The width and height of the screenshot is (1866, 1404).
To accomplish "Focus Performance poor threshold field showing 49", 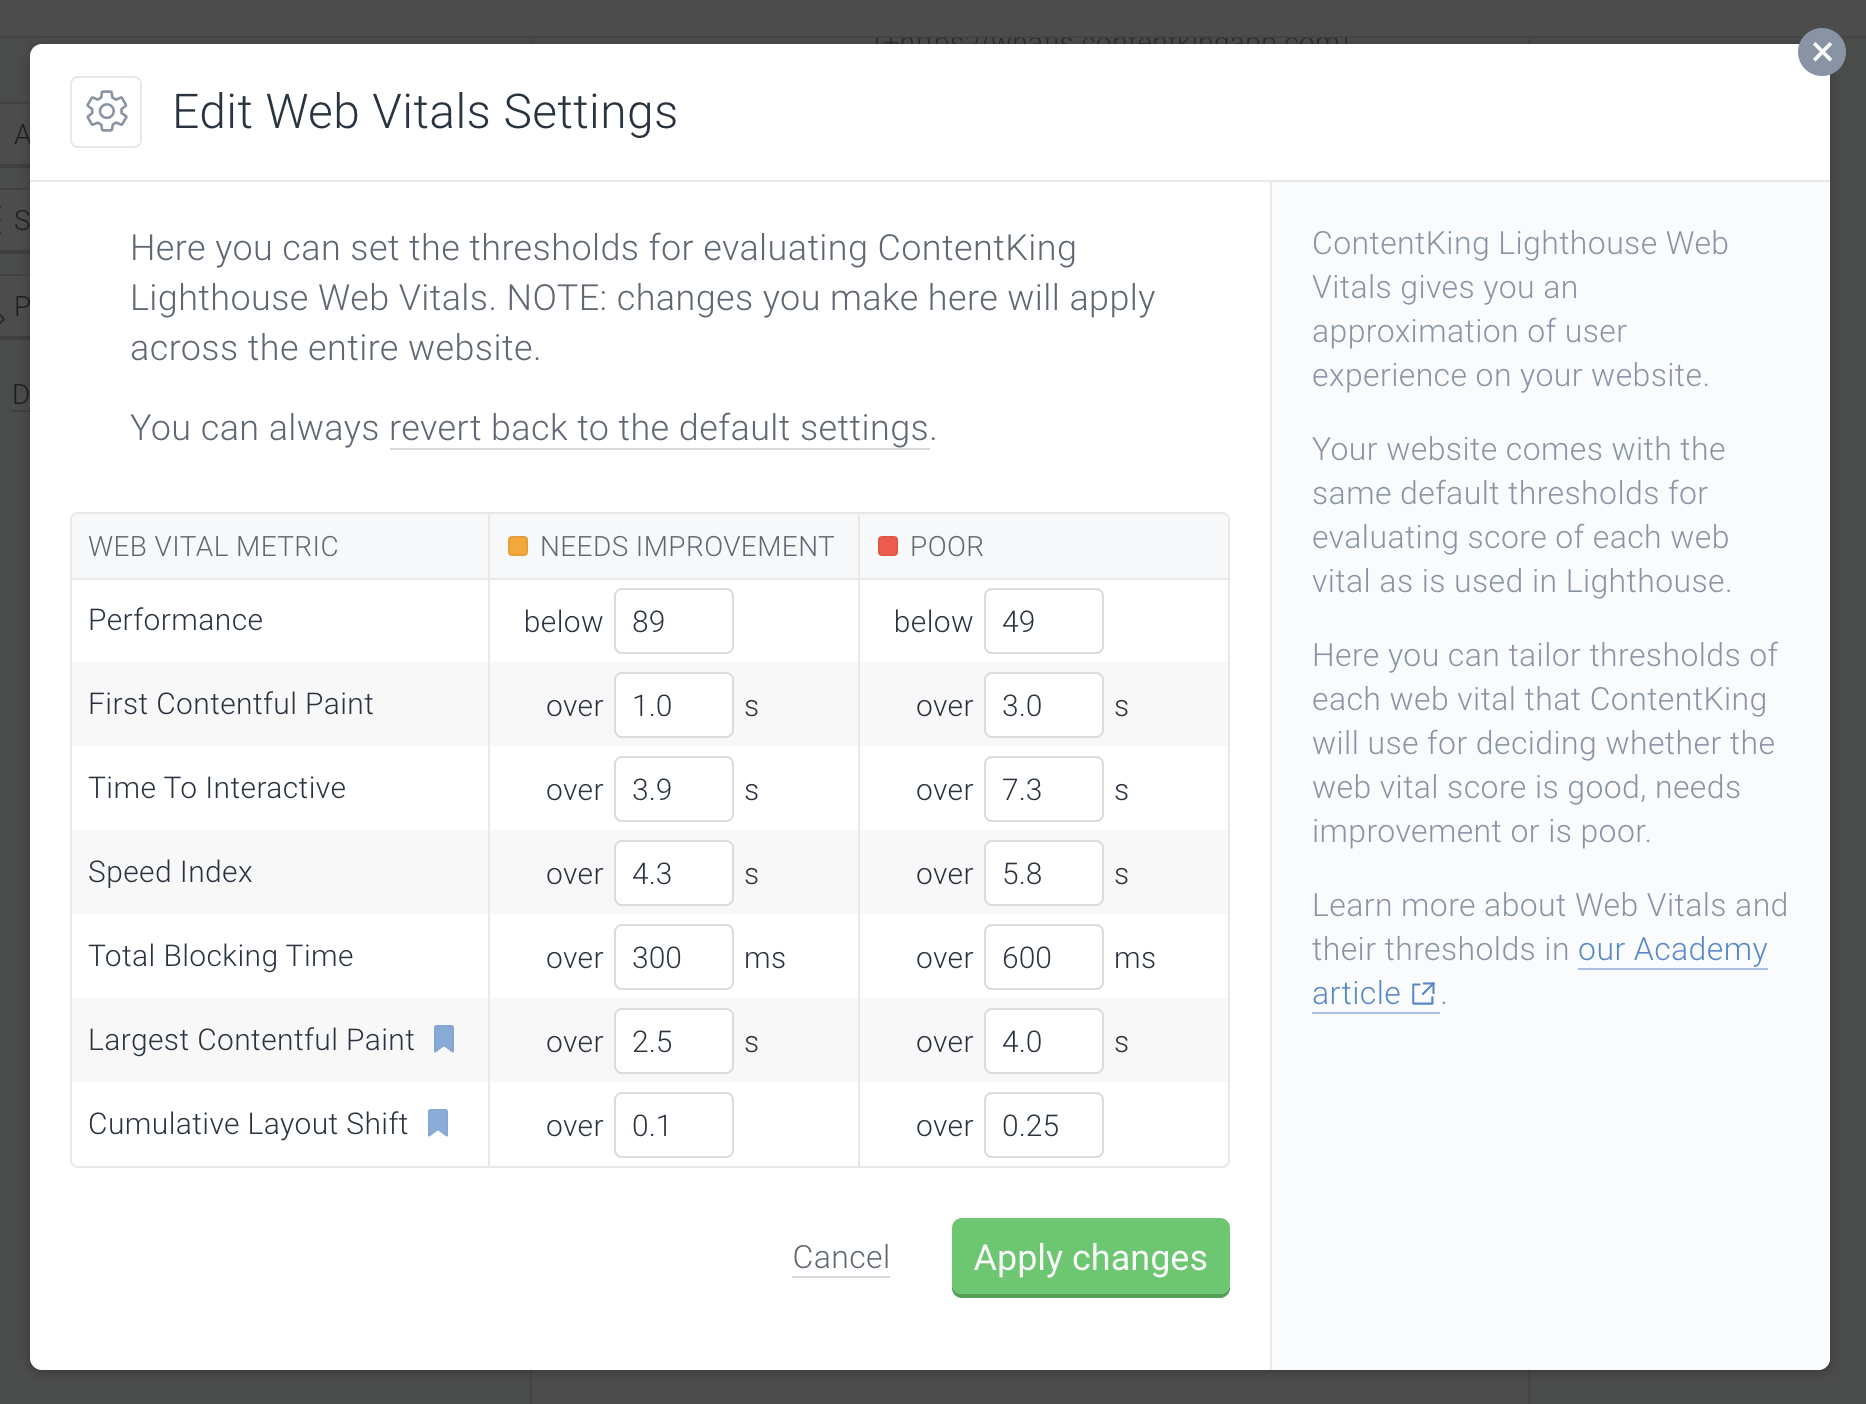I will click(1043, 621).
